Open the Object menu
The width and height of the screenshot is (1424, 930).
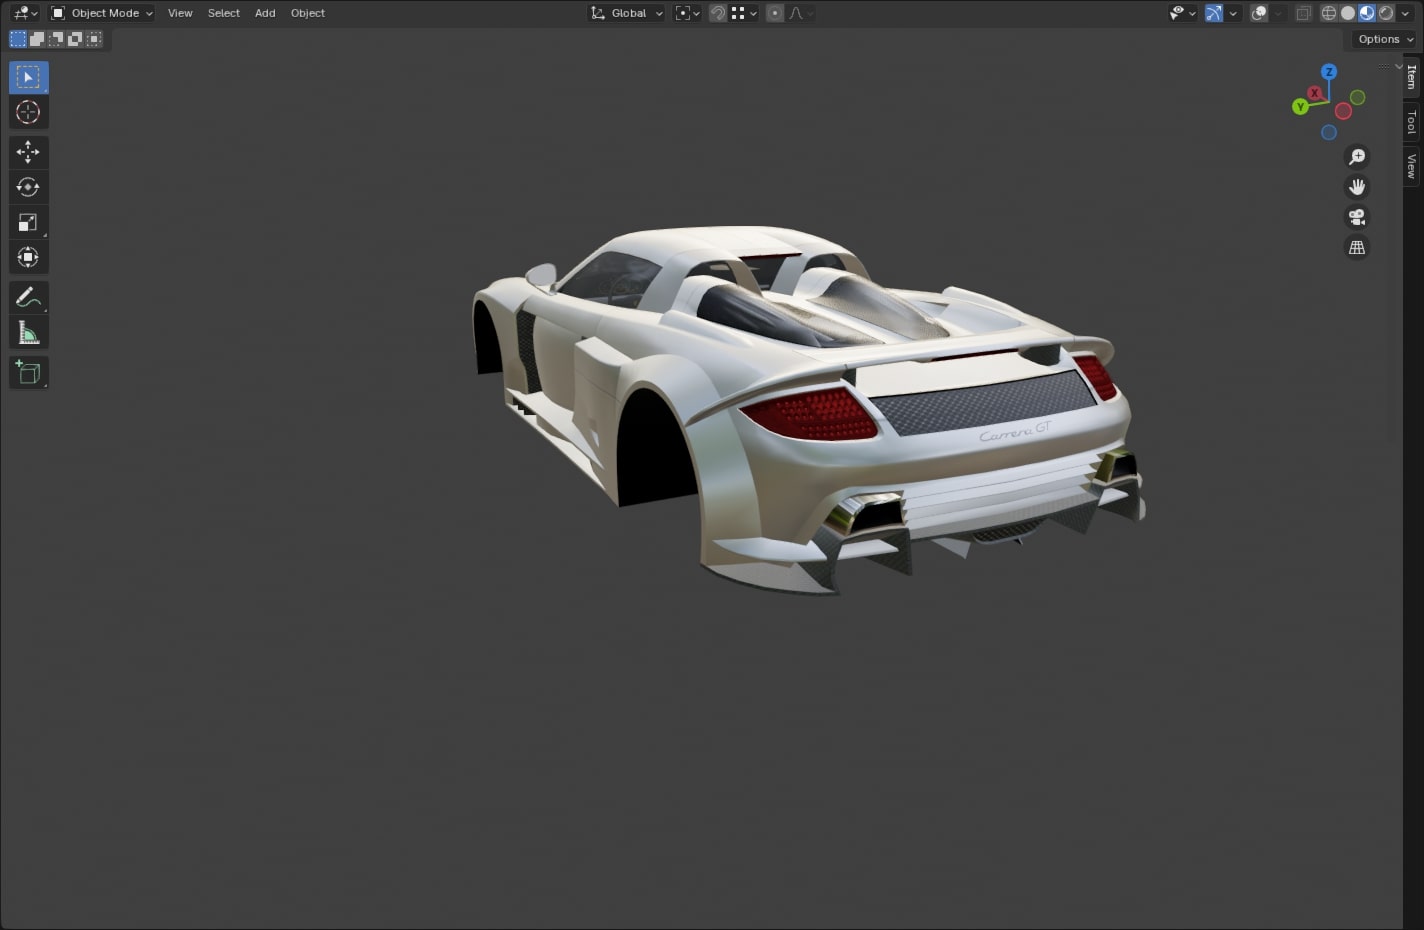coord(308,13)
